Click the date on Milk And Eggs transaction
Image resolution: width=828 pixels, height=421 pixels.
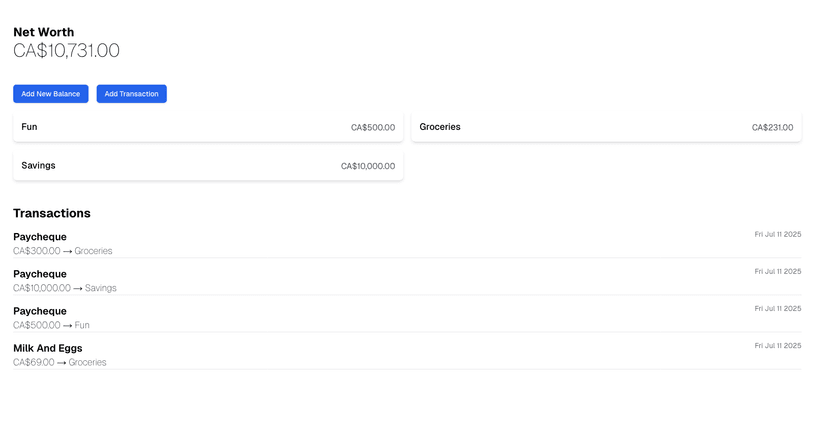coord(777,346)
